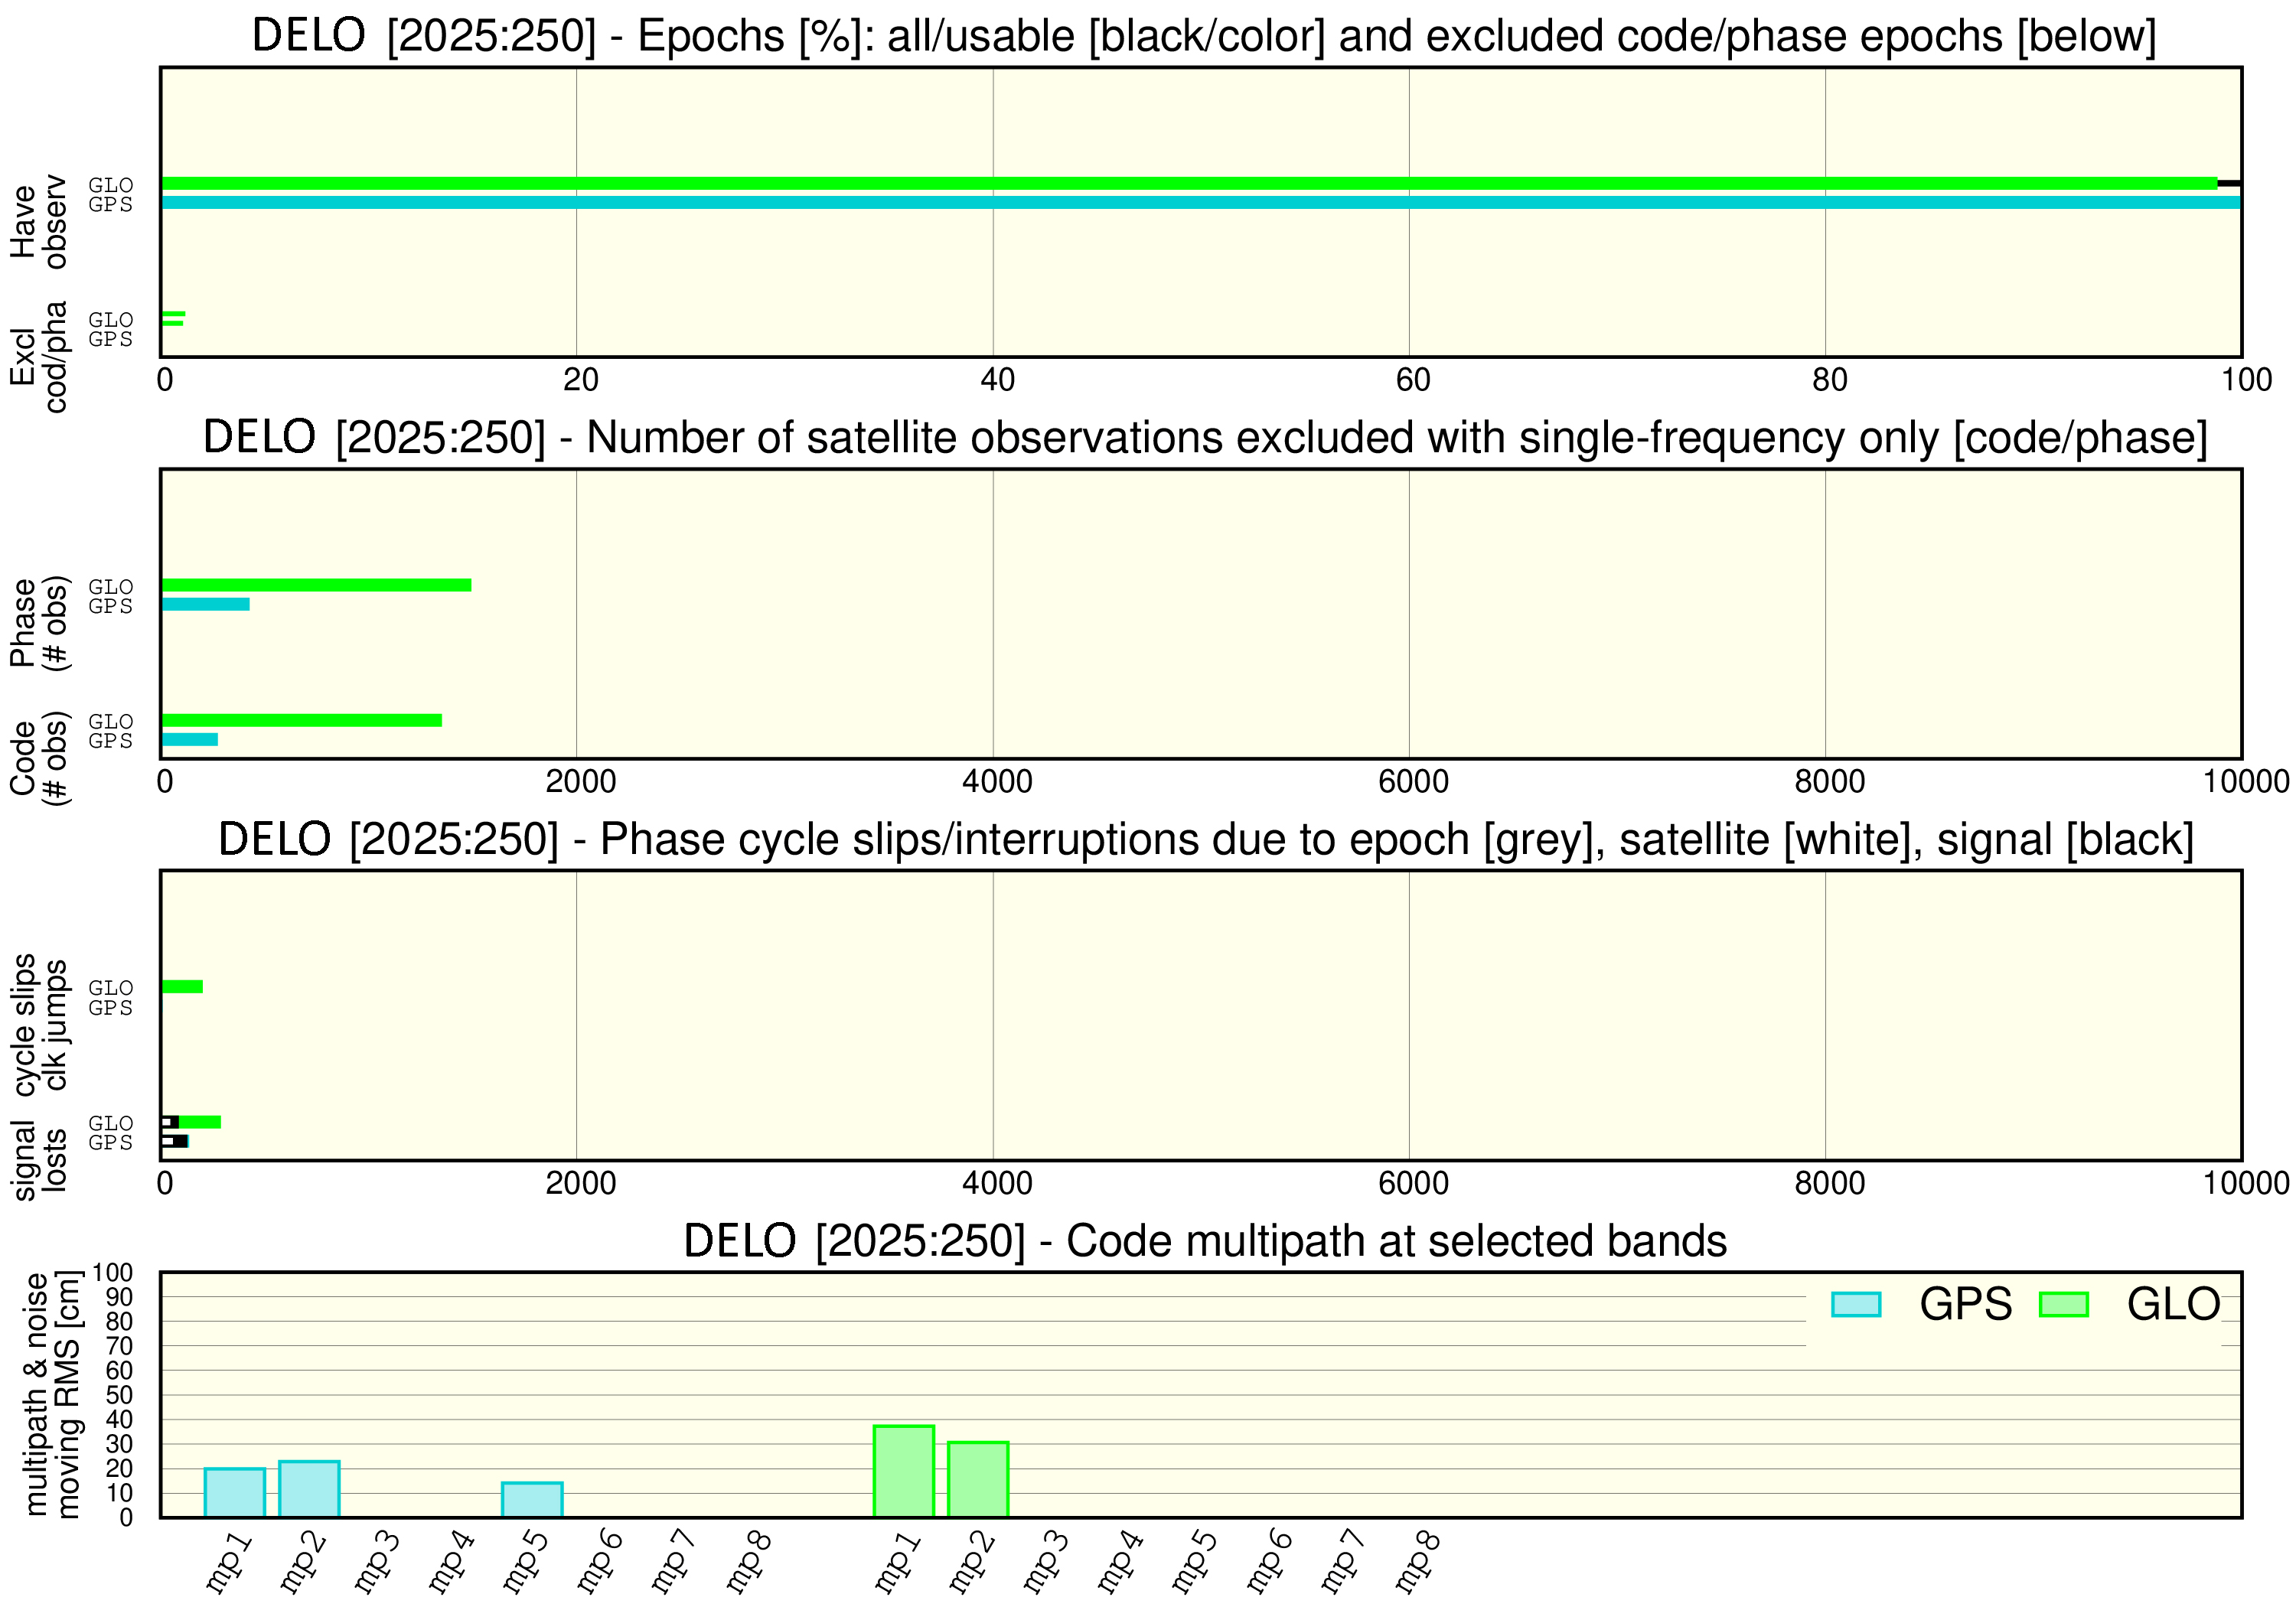Click the green GLO 'Have observ' epochs bar
Screen dimensions: 2296x1607
1189,183
